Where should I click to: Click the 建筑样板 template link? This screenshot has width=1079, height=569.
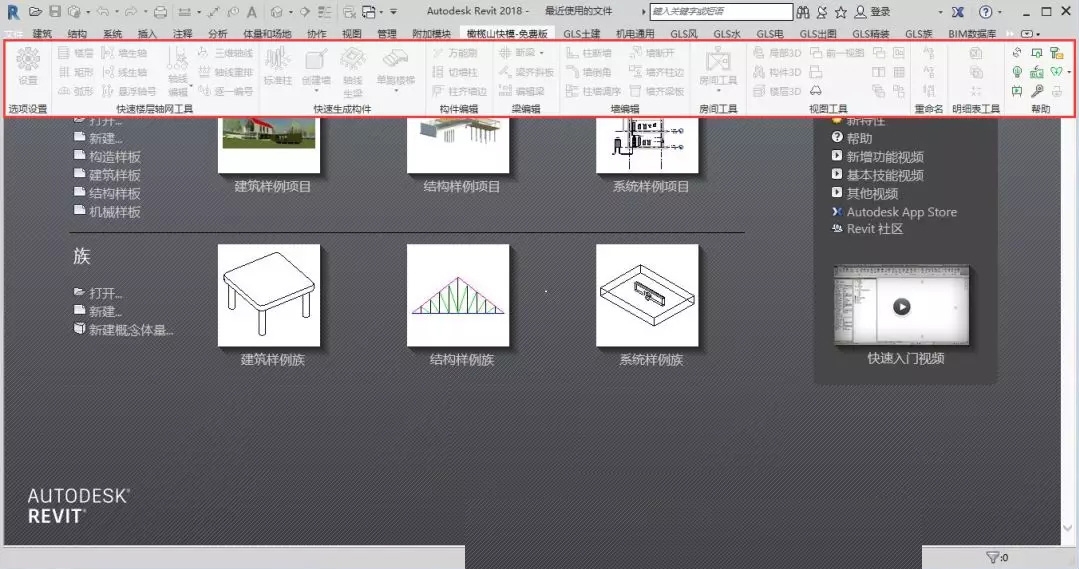point(107,175)
